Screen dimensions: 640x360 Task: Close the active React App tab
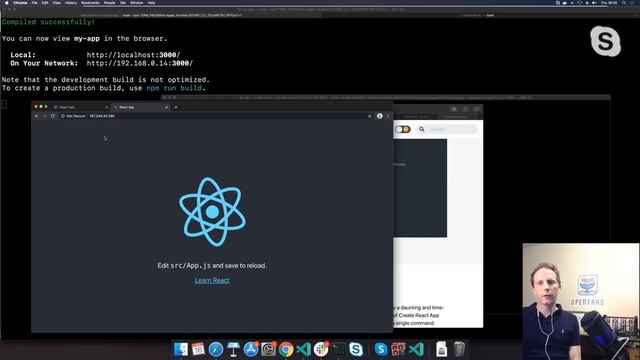tap(166, 107)
